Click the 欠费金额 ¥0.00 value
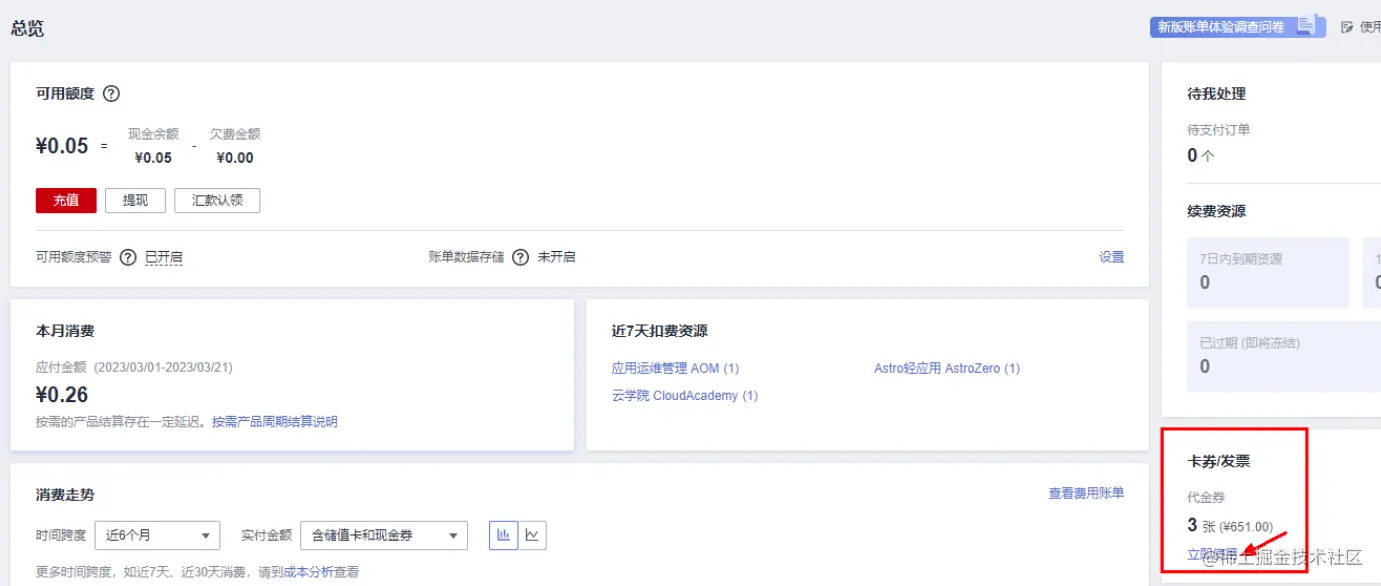The height and width of the screenshot is (586, 1381). pyautogui.click(x=235, y=158)
